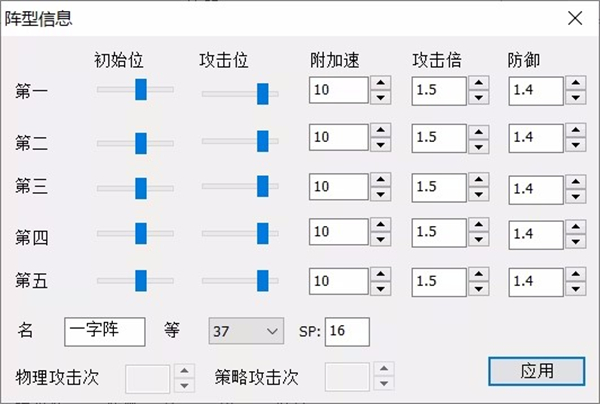Click 攻击位 slider handle for 第四
Image resolution: width=600 pixels, height=404 pixels.
(x=262, y=233)
